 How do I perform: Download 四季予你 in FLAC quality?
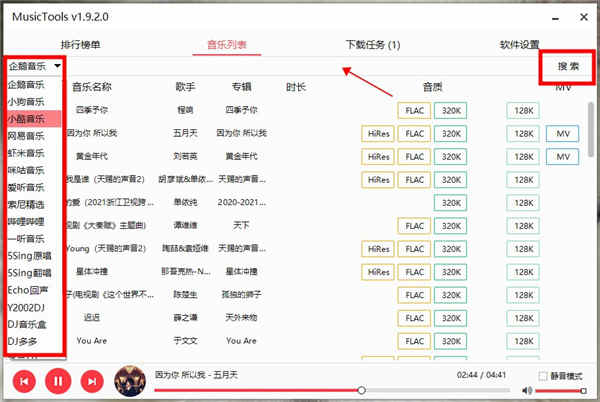(x=414, y=111)
